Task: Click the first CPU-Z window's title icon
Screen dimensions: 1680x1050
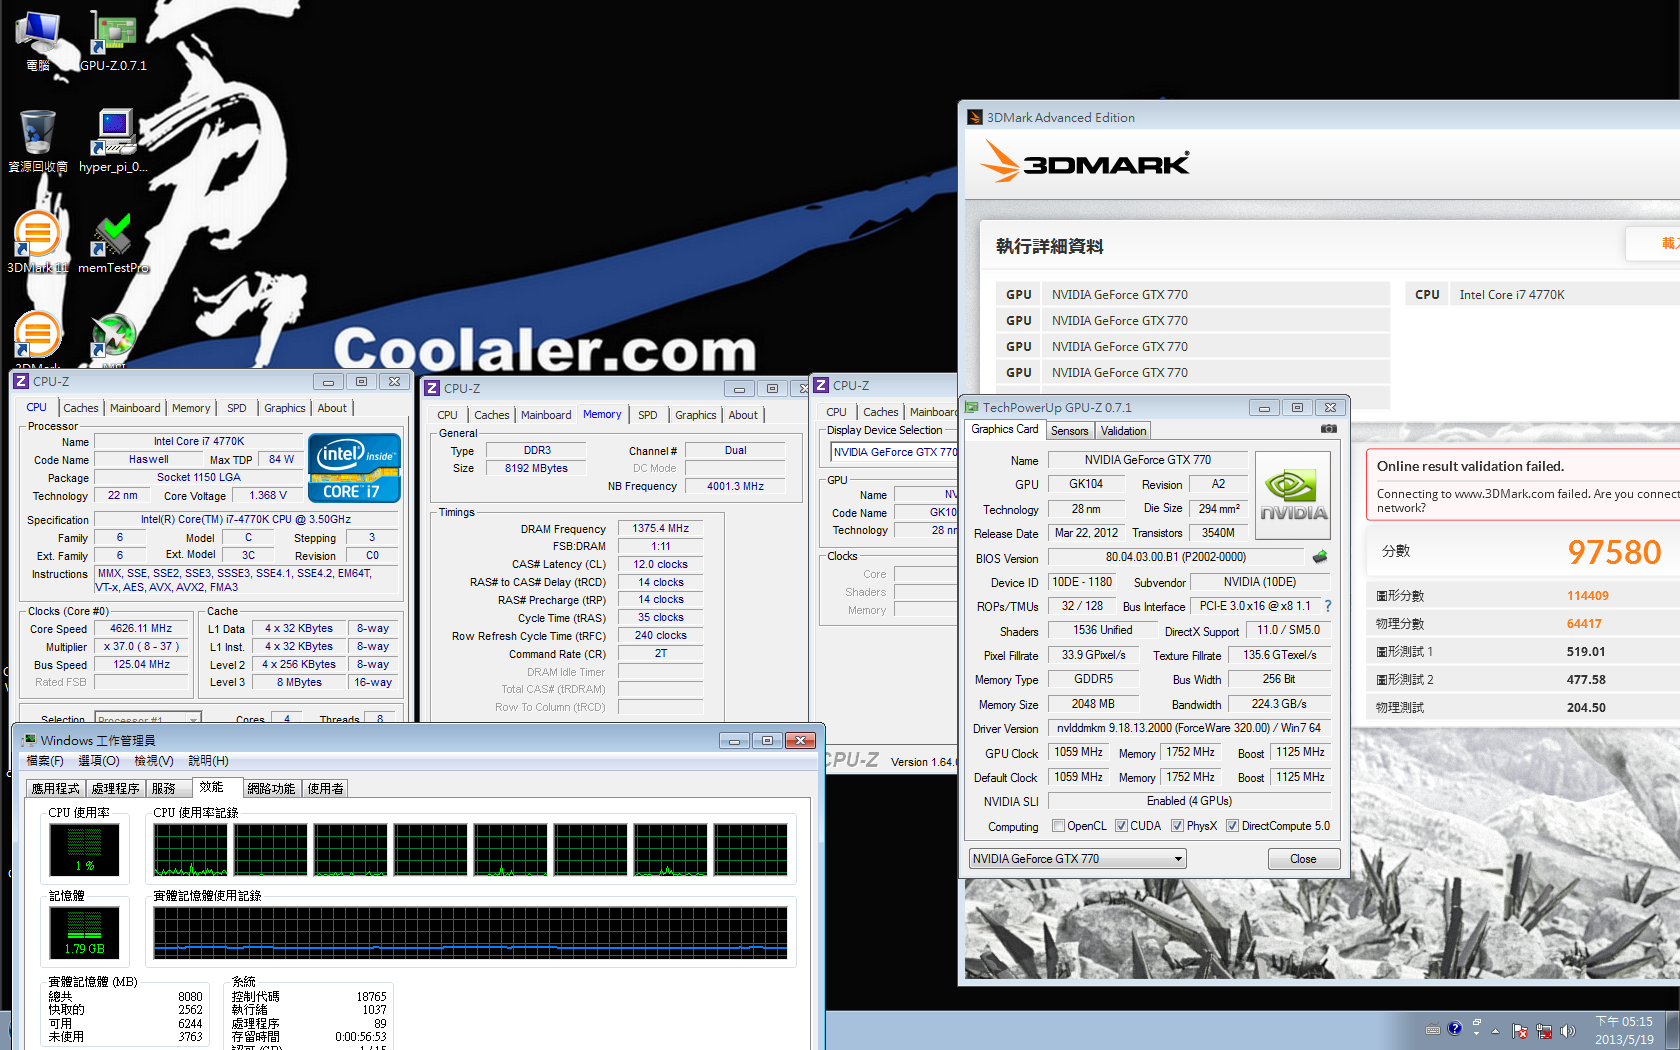Action: [21, 381]
